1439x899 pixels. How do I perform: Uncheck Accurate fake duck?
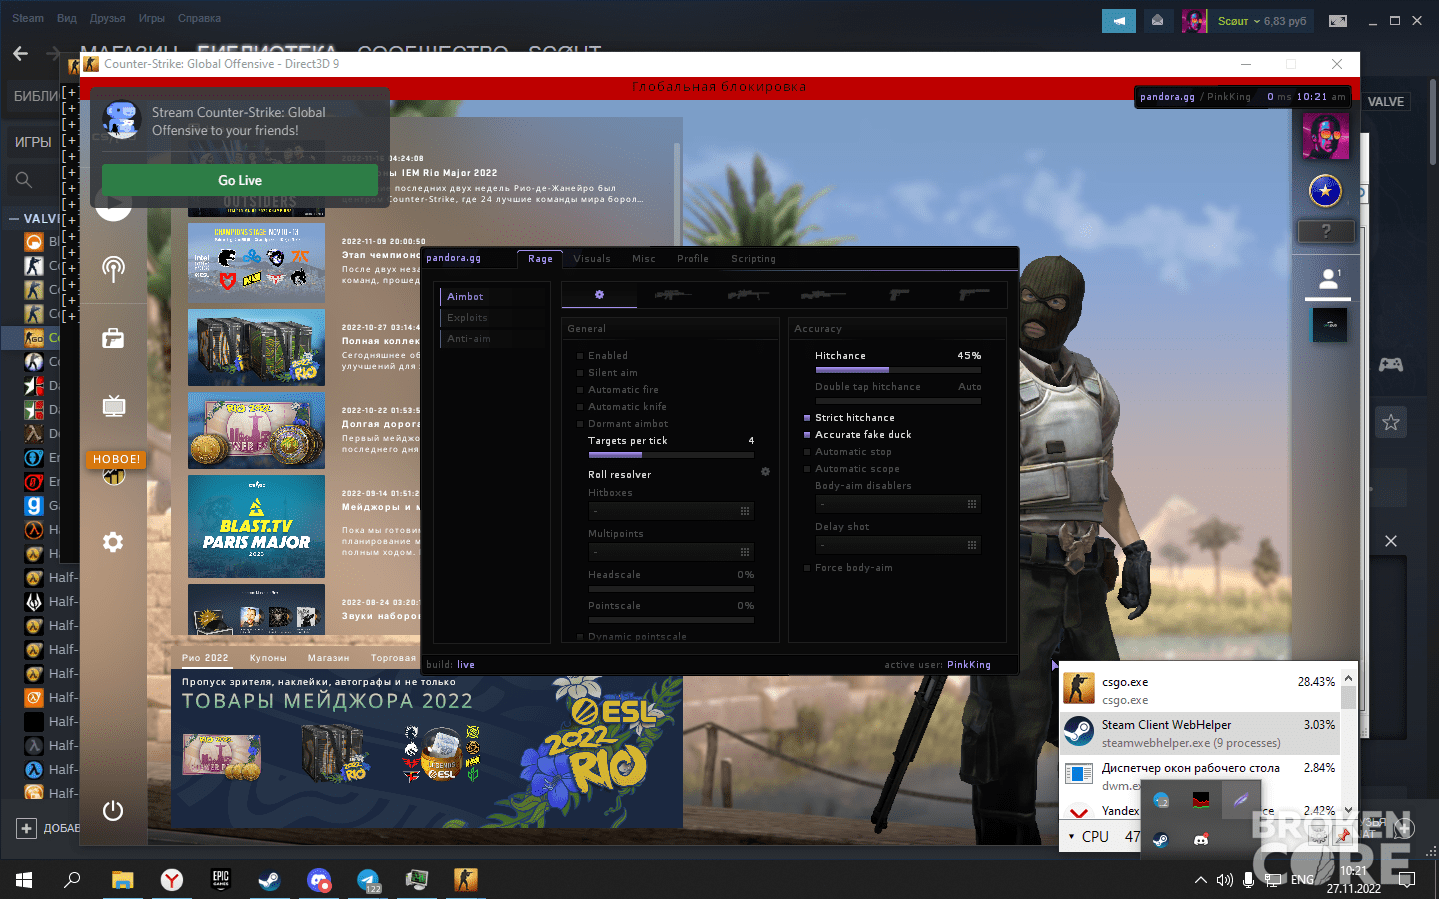point(807,435)
